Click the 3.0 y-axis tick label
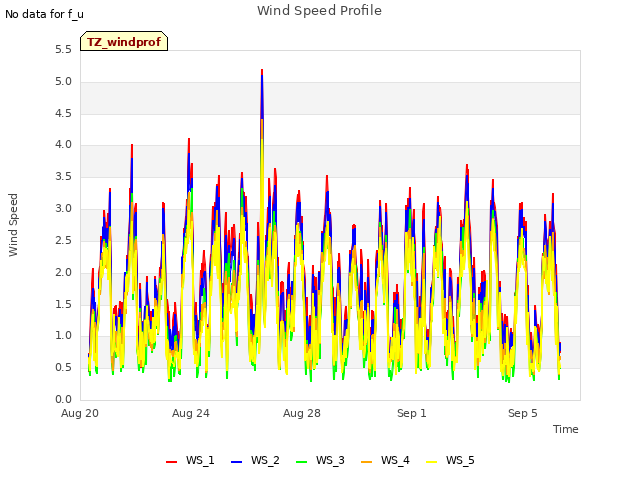640x480 pixels. pos(63,209)
